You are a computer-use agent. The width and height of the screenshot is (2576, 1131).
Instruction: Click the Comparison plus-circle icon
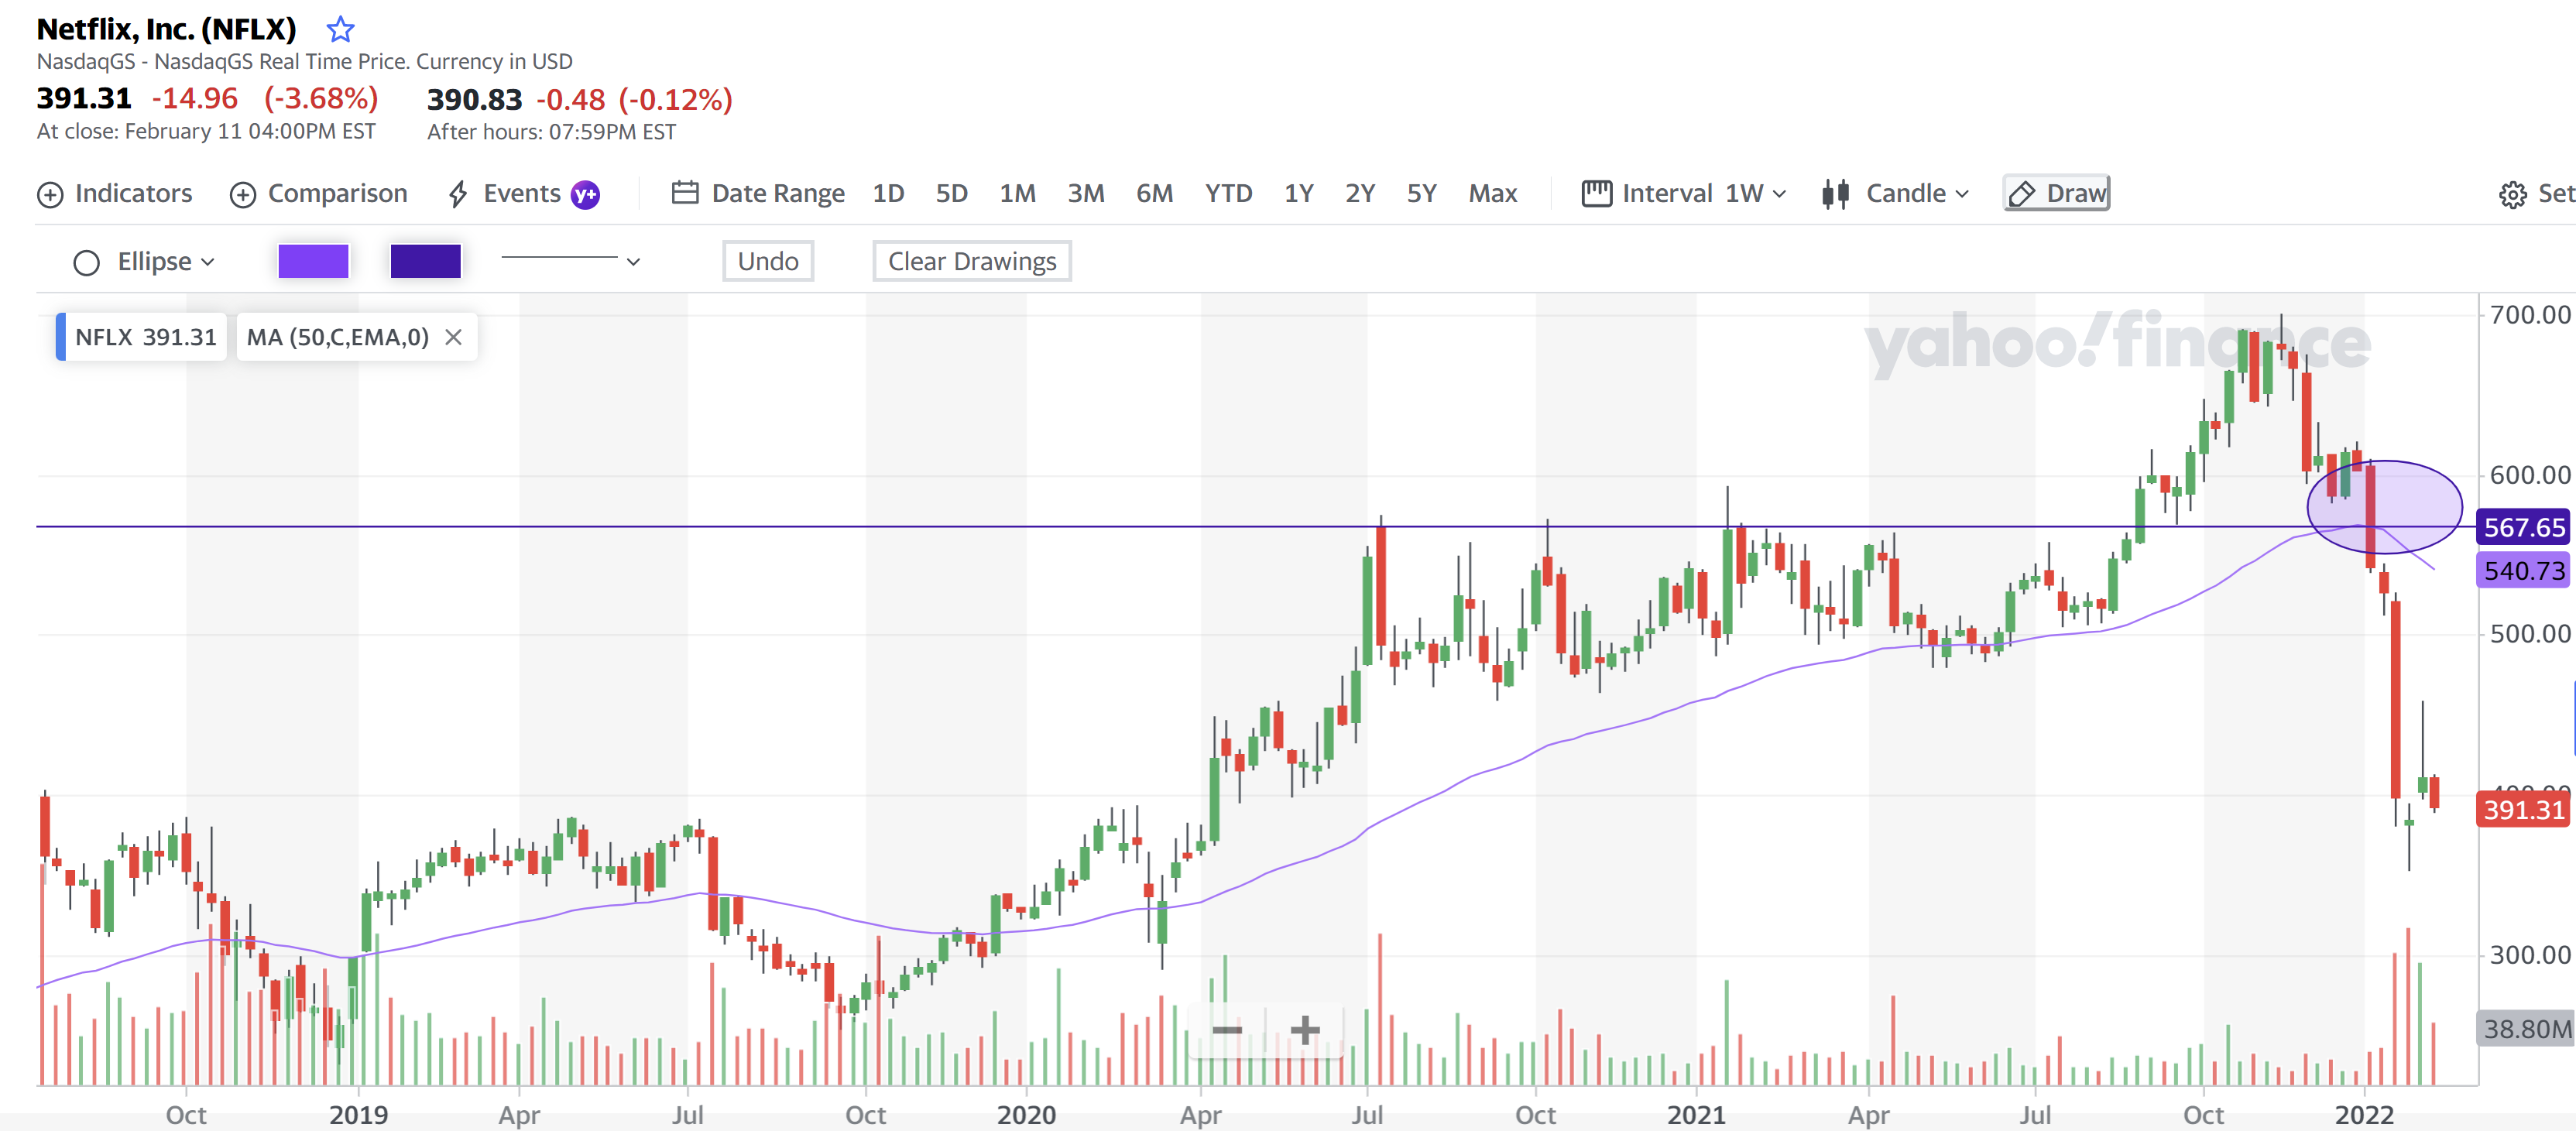coord(243,194)
